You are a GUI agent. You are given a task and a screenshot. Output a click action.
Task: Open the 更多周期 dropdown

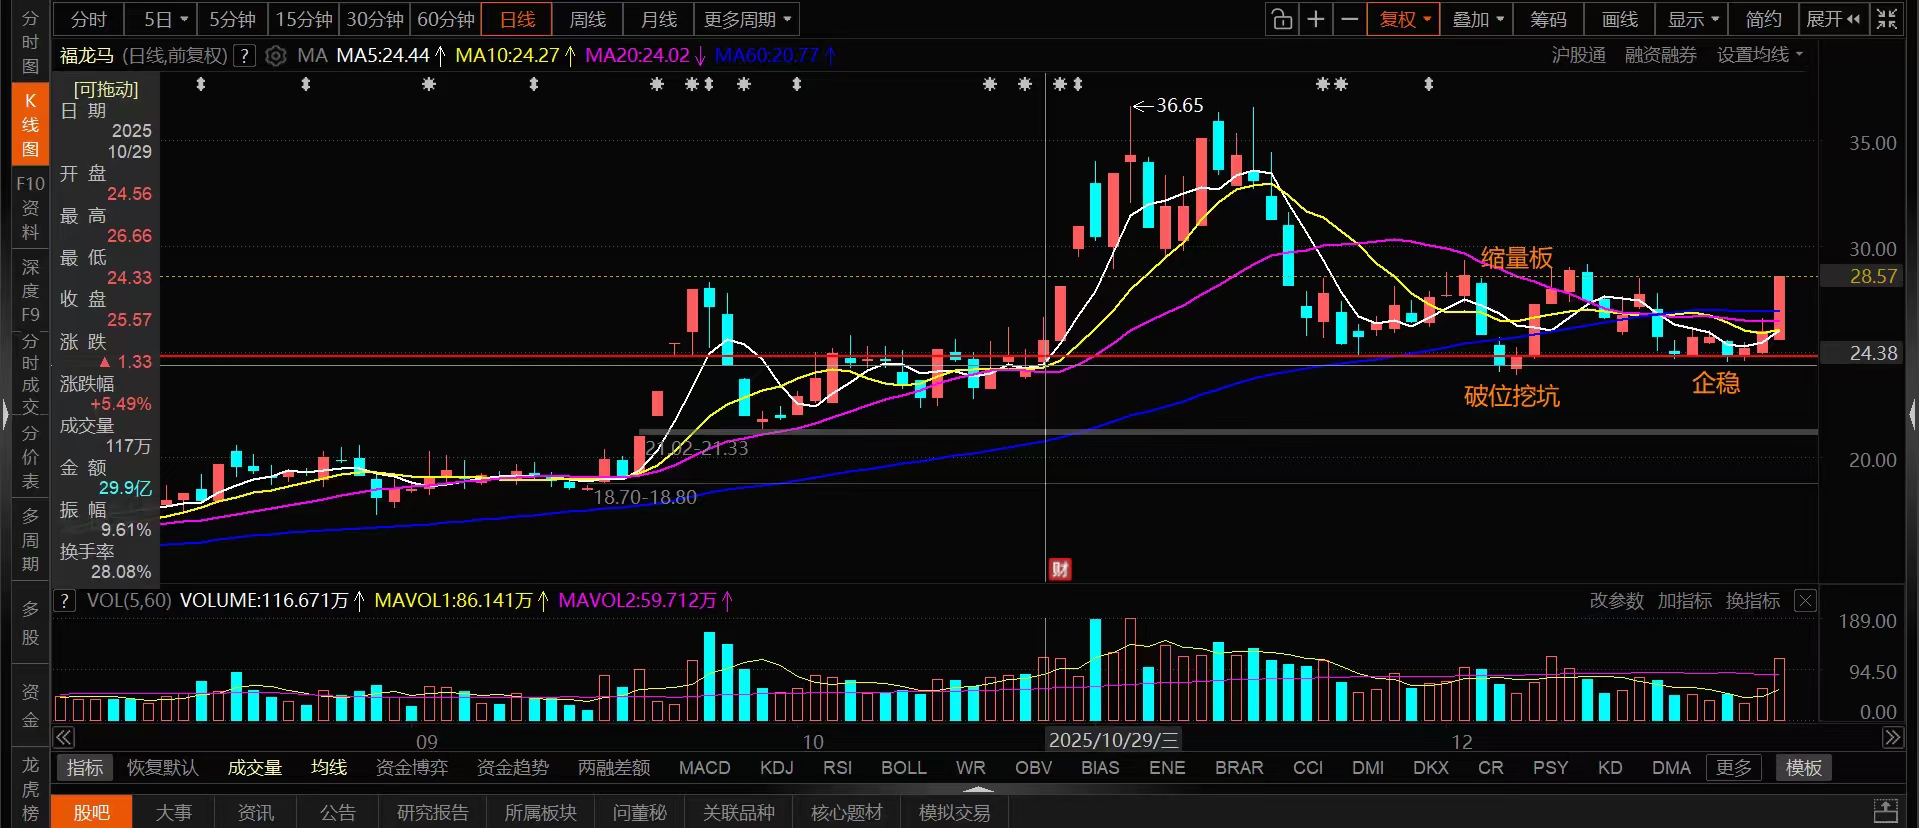pos(747,19)
